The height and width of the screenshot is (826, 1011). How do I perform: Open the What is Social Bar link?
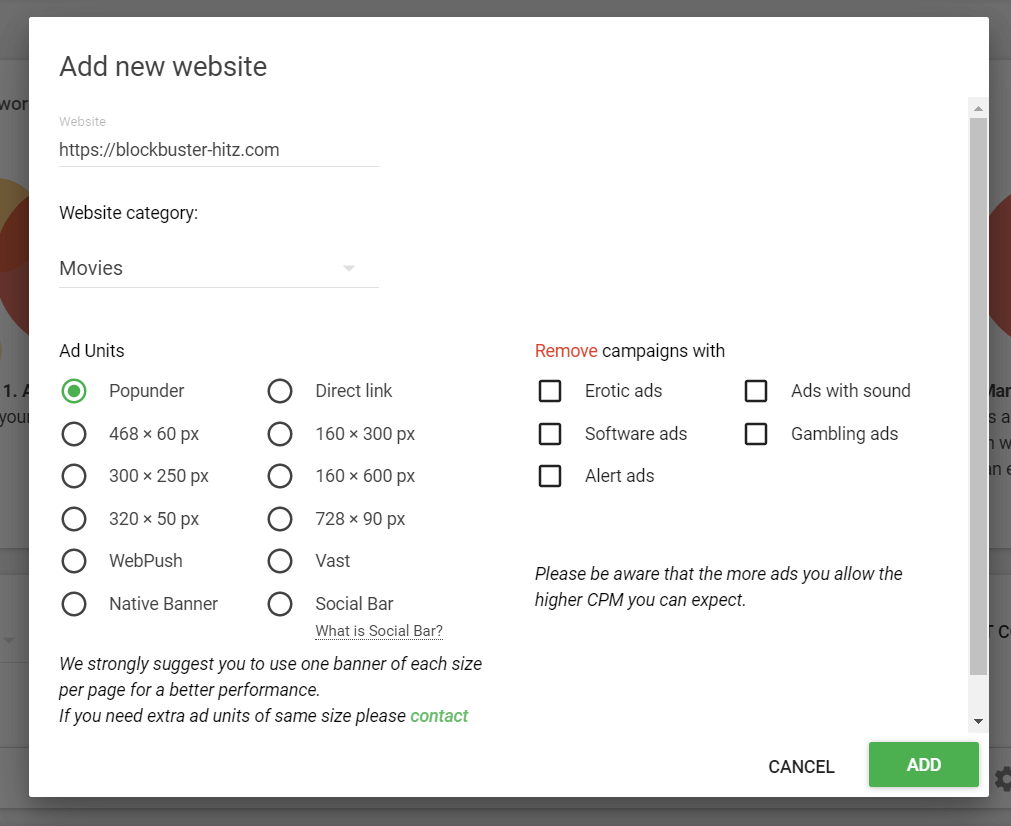pyautogui.click(x=379, y=631)
